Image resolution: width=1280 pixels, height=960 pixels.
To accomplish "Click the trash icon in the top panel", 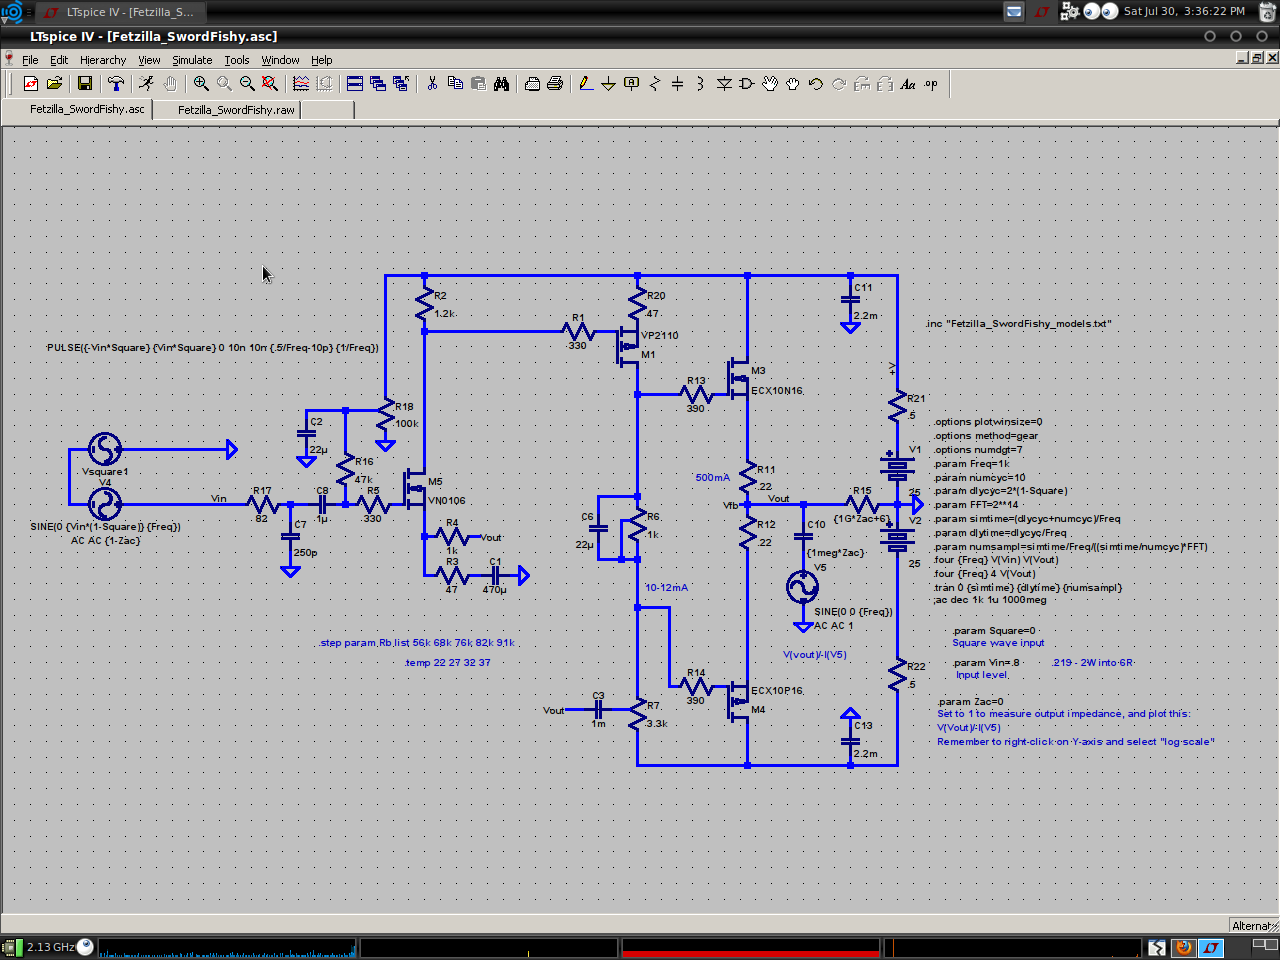I will tap(1267, 12).
